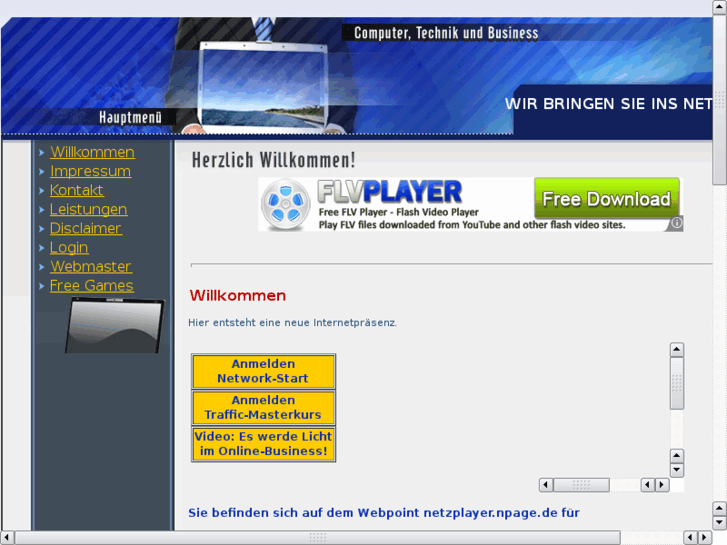Click the inner frame scroll-right arrow
Viewport: 727px width, 545px height.
coord(662,485)
